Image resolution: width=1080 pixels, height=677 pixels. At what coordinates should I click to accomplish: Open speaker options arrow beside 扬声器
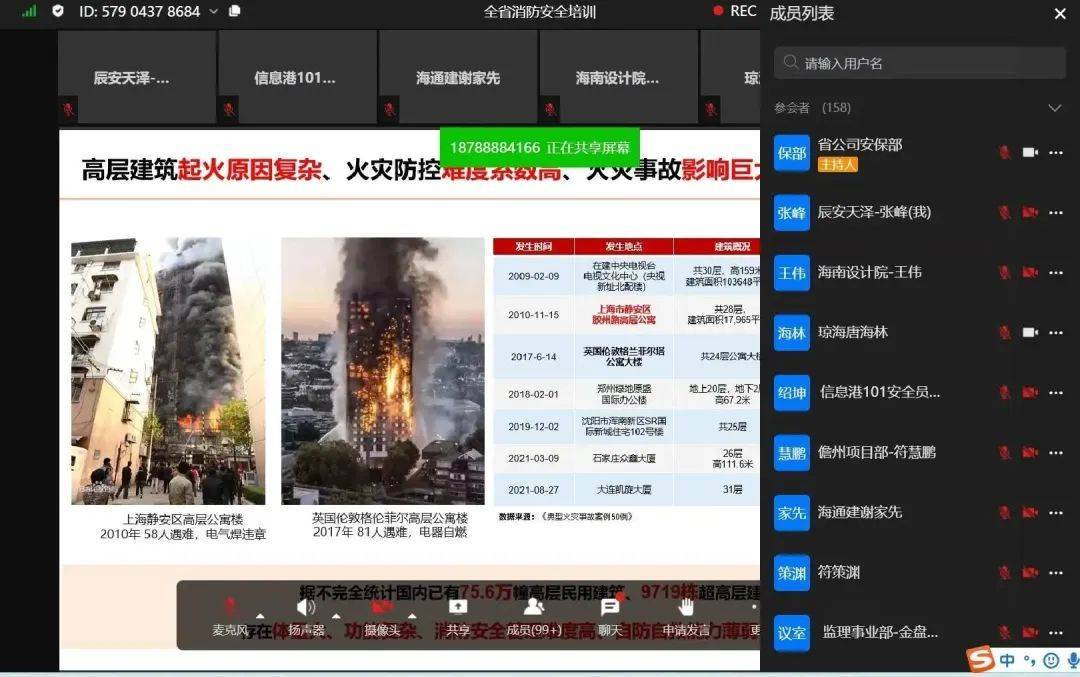point(336,616)
